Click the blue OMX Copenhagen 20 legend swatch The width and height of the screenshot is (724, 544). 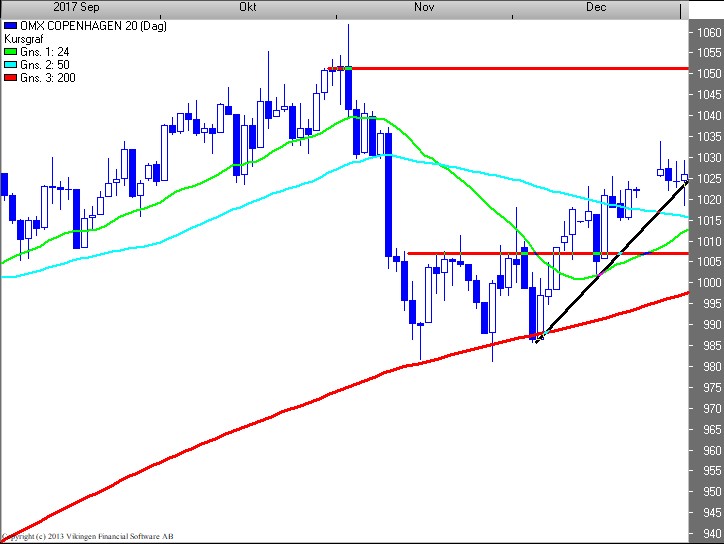click(10, 25)
